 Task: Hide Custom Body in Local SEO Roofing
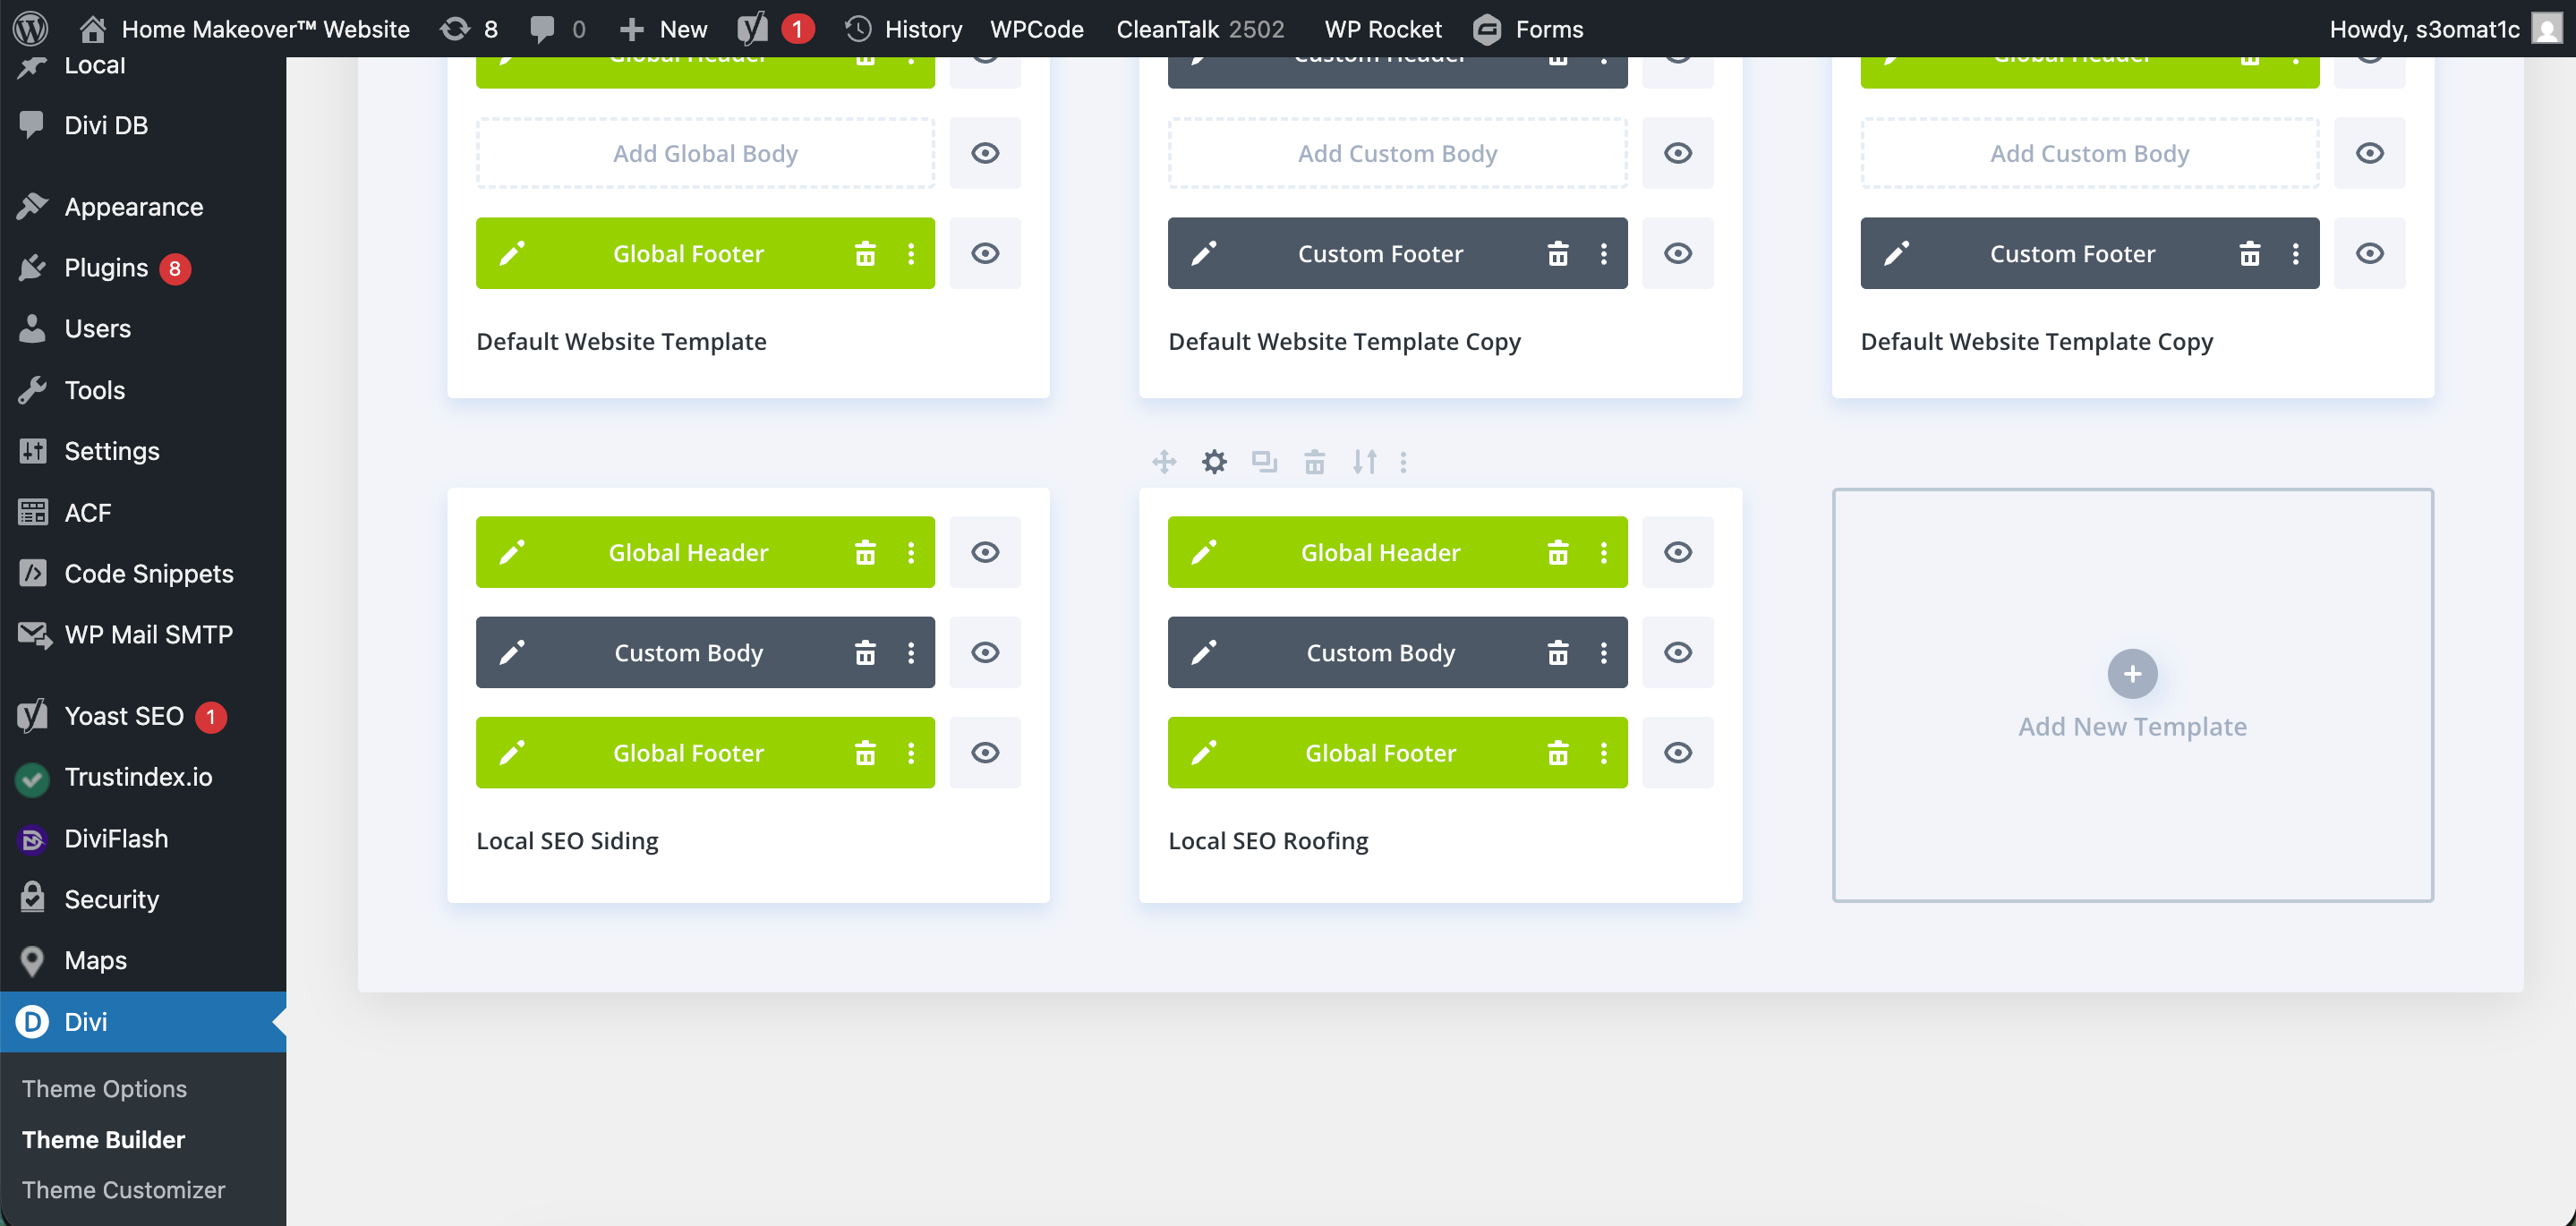(1678, 652)
